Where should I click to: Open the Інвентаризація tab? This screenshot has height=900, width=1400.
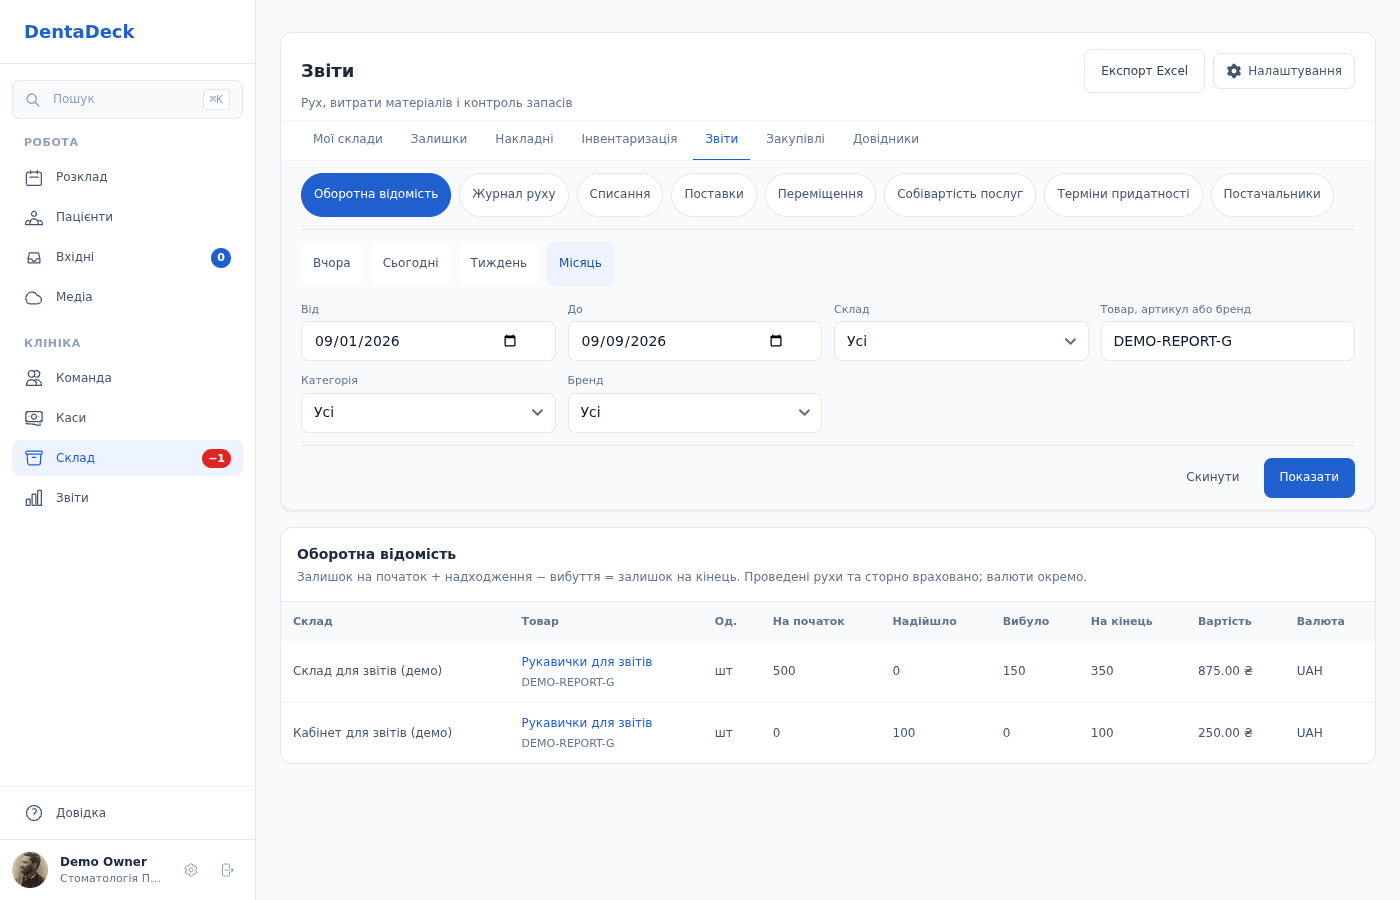click(629, 139)
